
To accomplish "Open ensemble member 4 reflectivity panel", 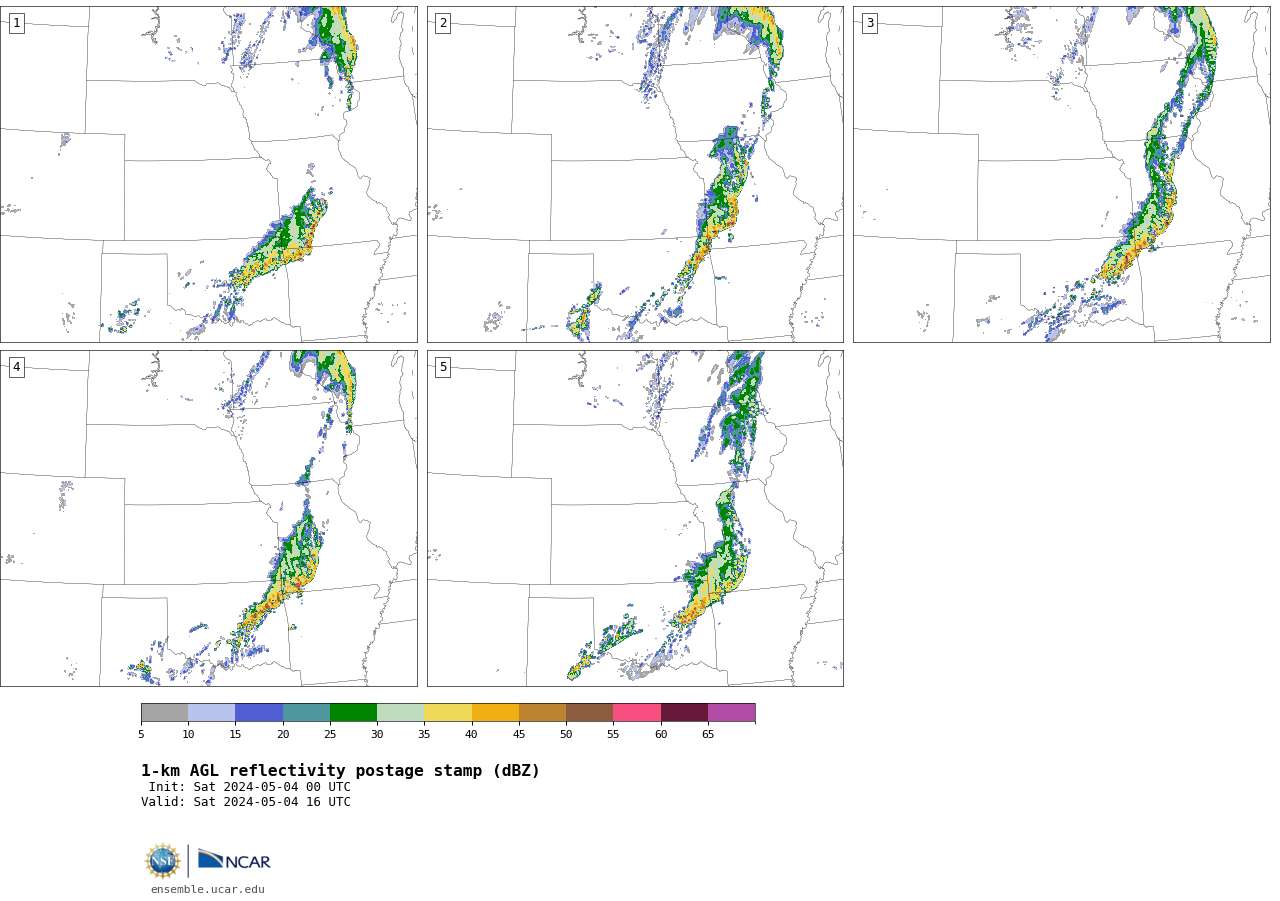I will coord(209,518).
